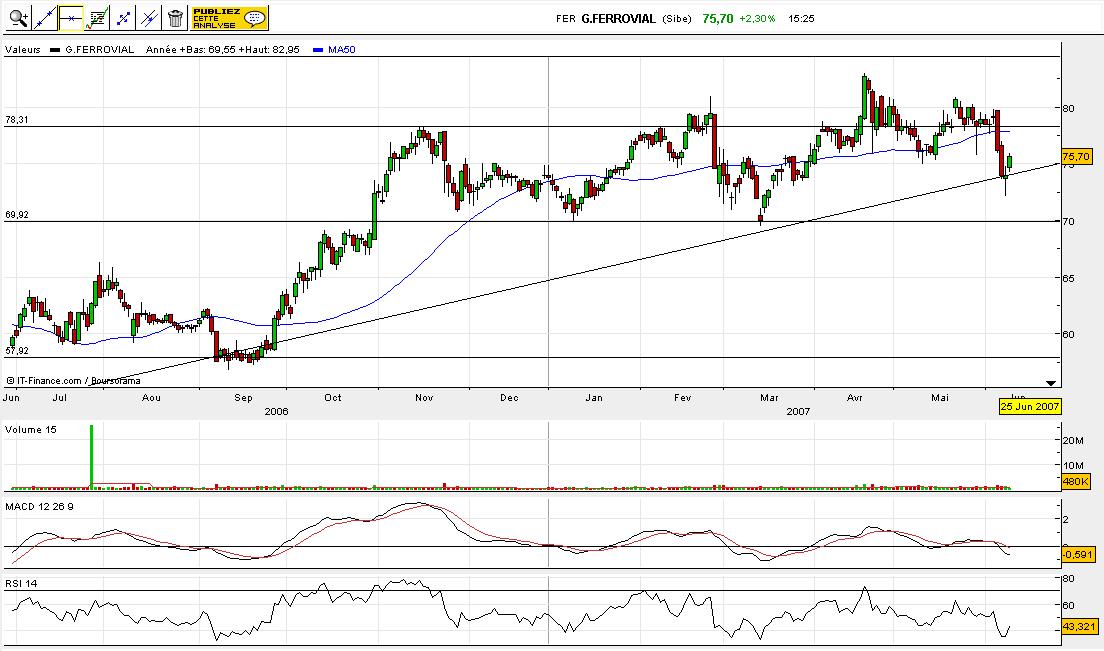Image resolution: width=1104 pixels, height=651 pixels.
Task: Click the 480K volume value tag
Action: 1076,482
